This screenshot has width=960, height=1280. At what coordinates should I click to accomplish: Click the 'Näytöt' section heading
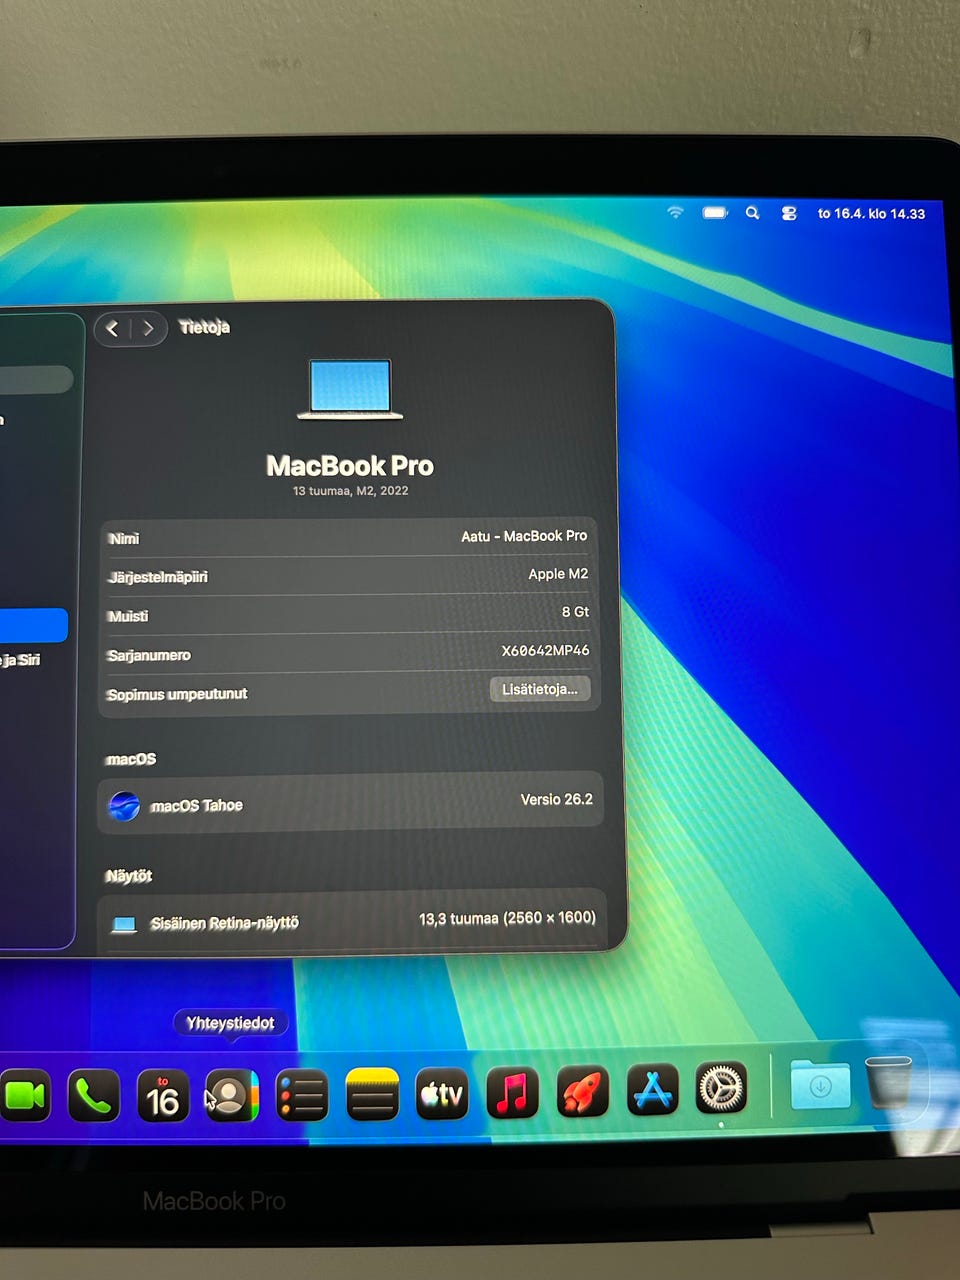point(128,876)
